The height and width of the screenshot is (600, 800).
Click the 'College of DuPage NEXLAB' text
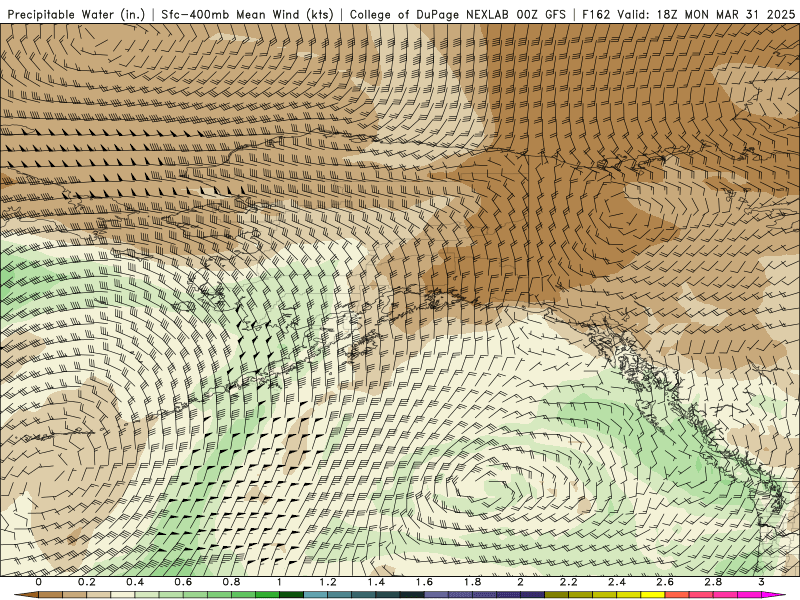[429, 14]
